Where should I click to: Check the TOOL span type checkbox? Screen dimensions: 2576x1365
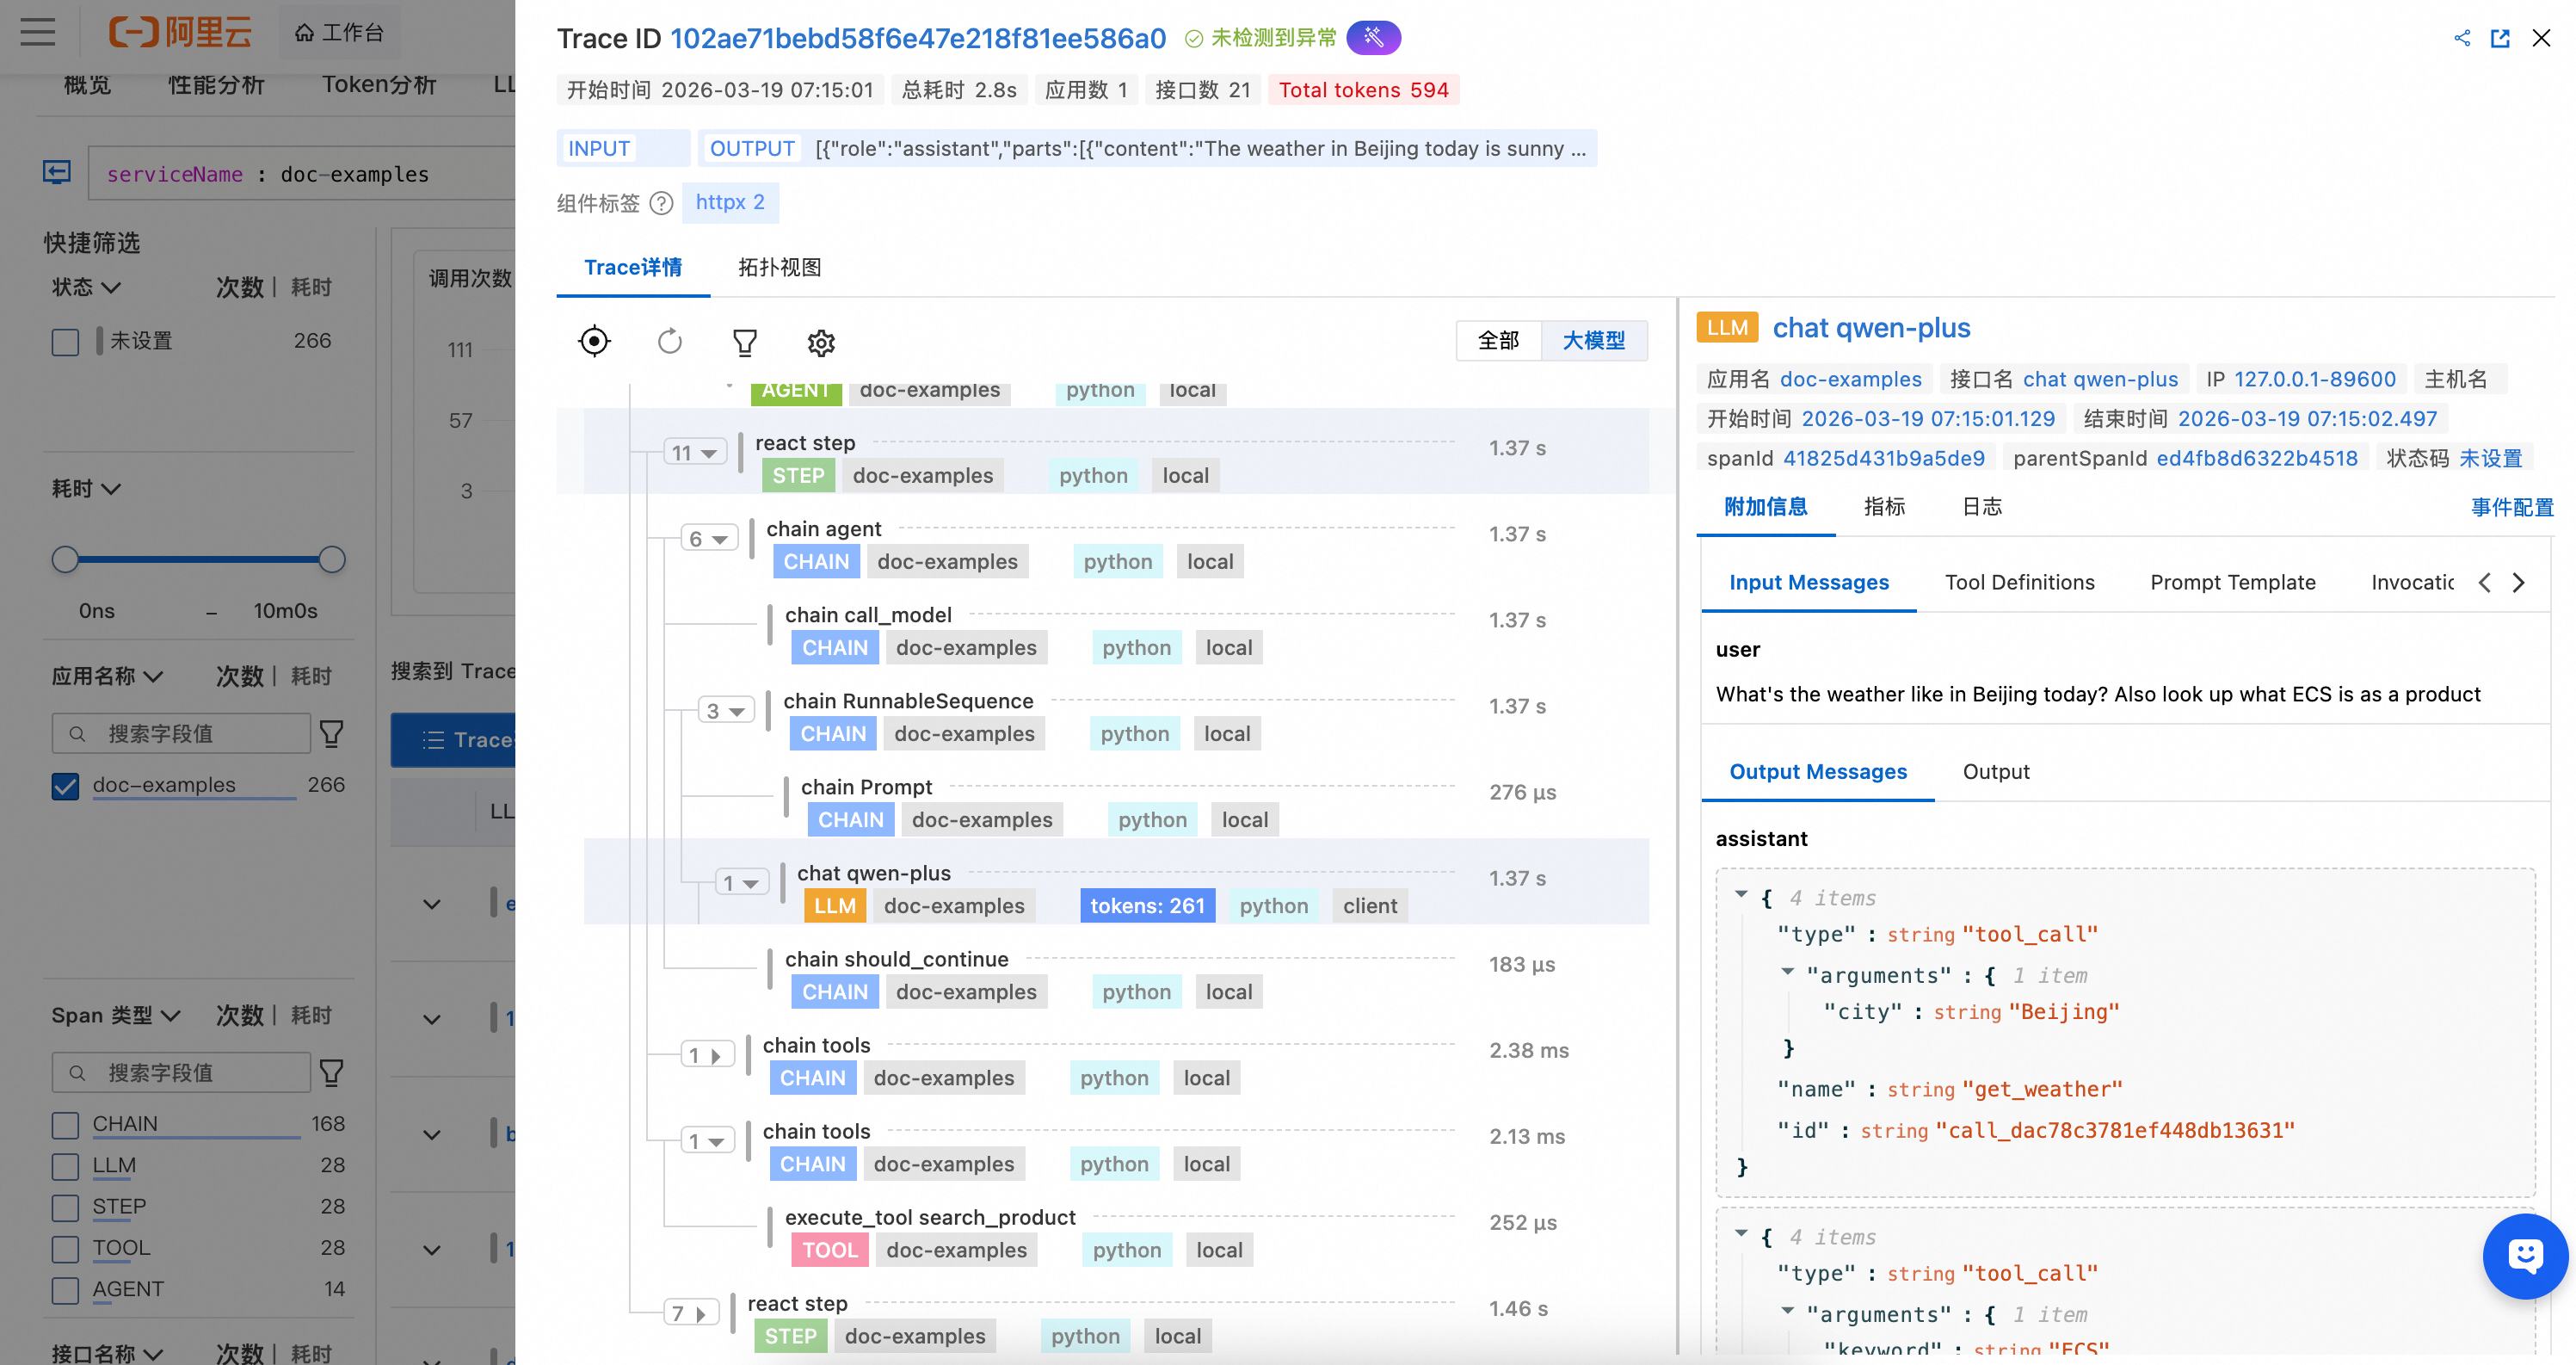65,1249
